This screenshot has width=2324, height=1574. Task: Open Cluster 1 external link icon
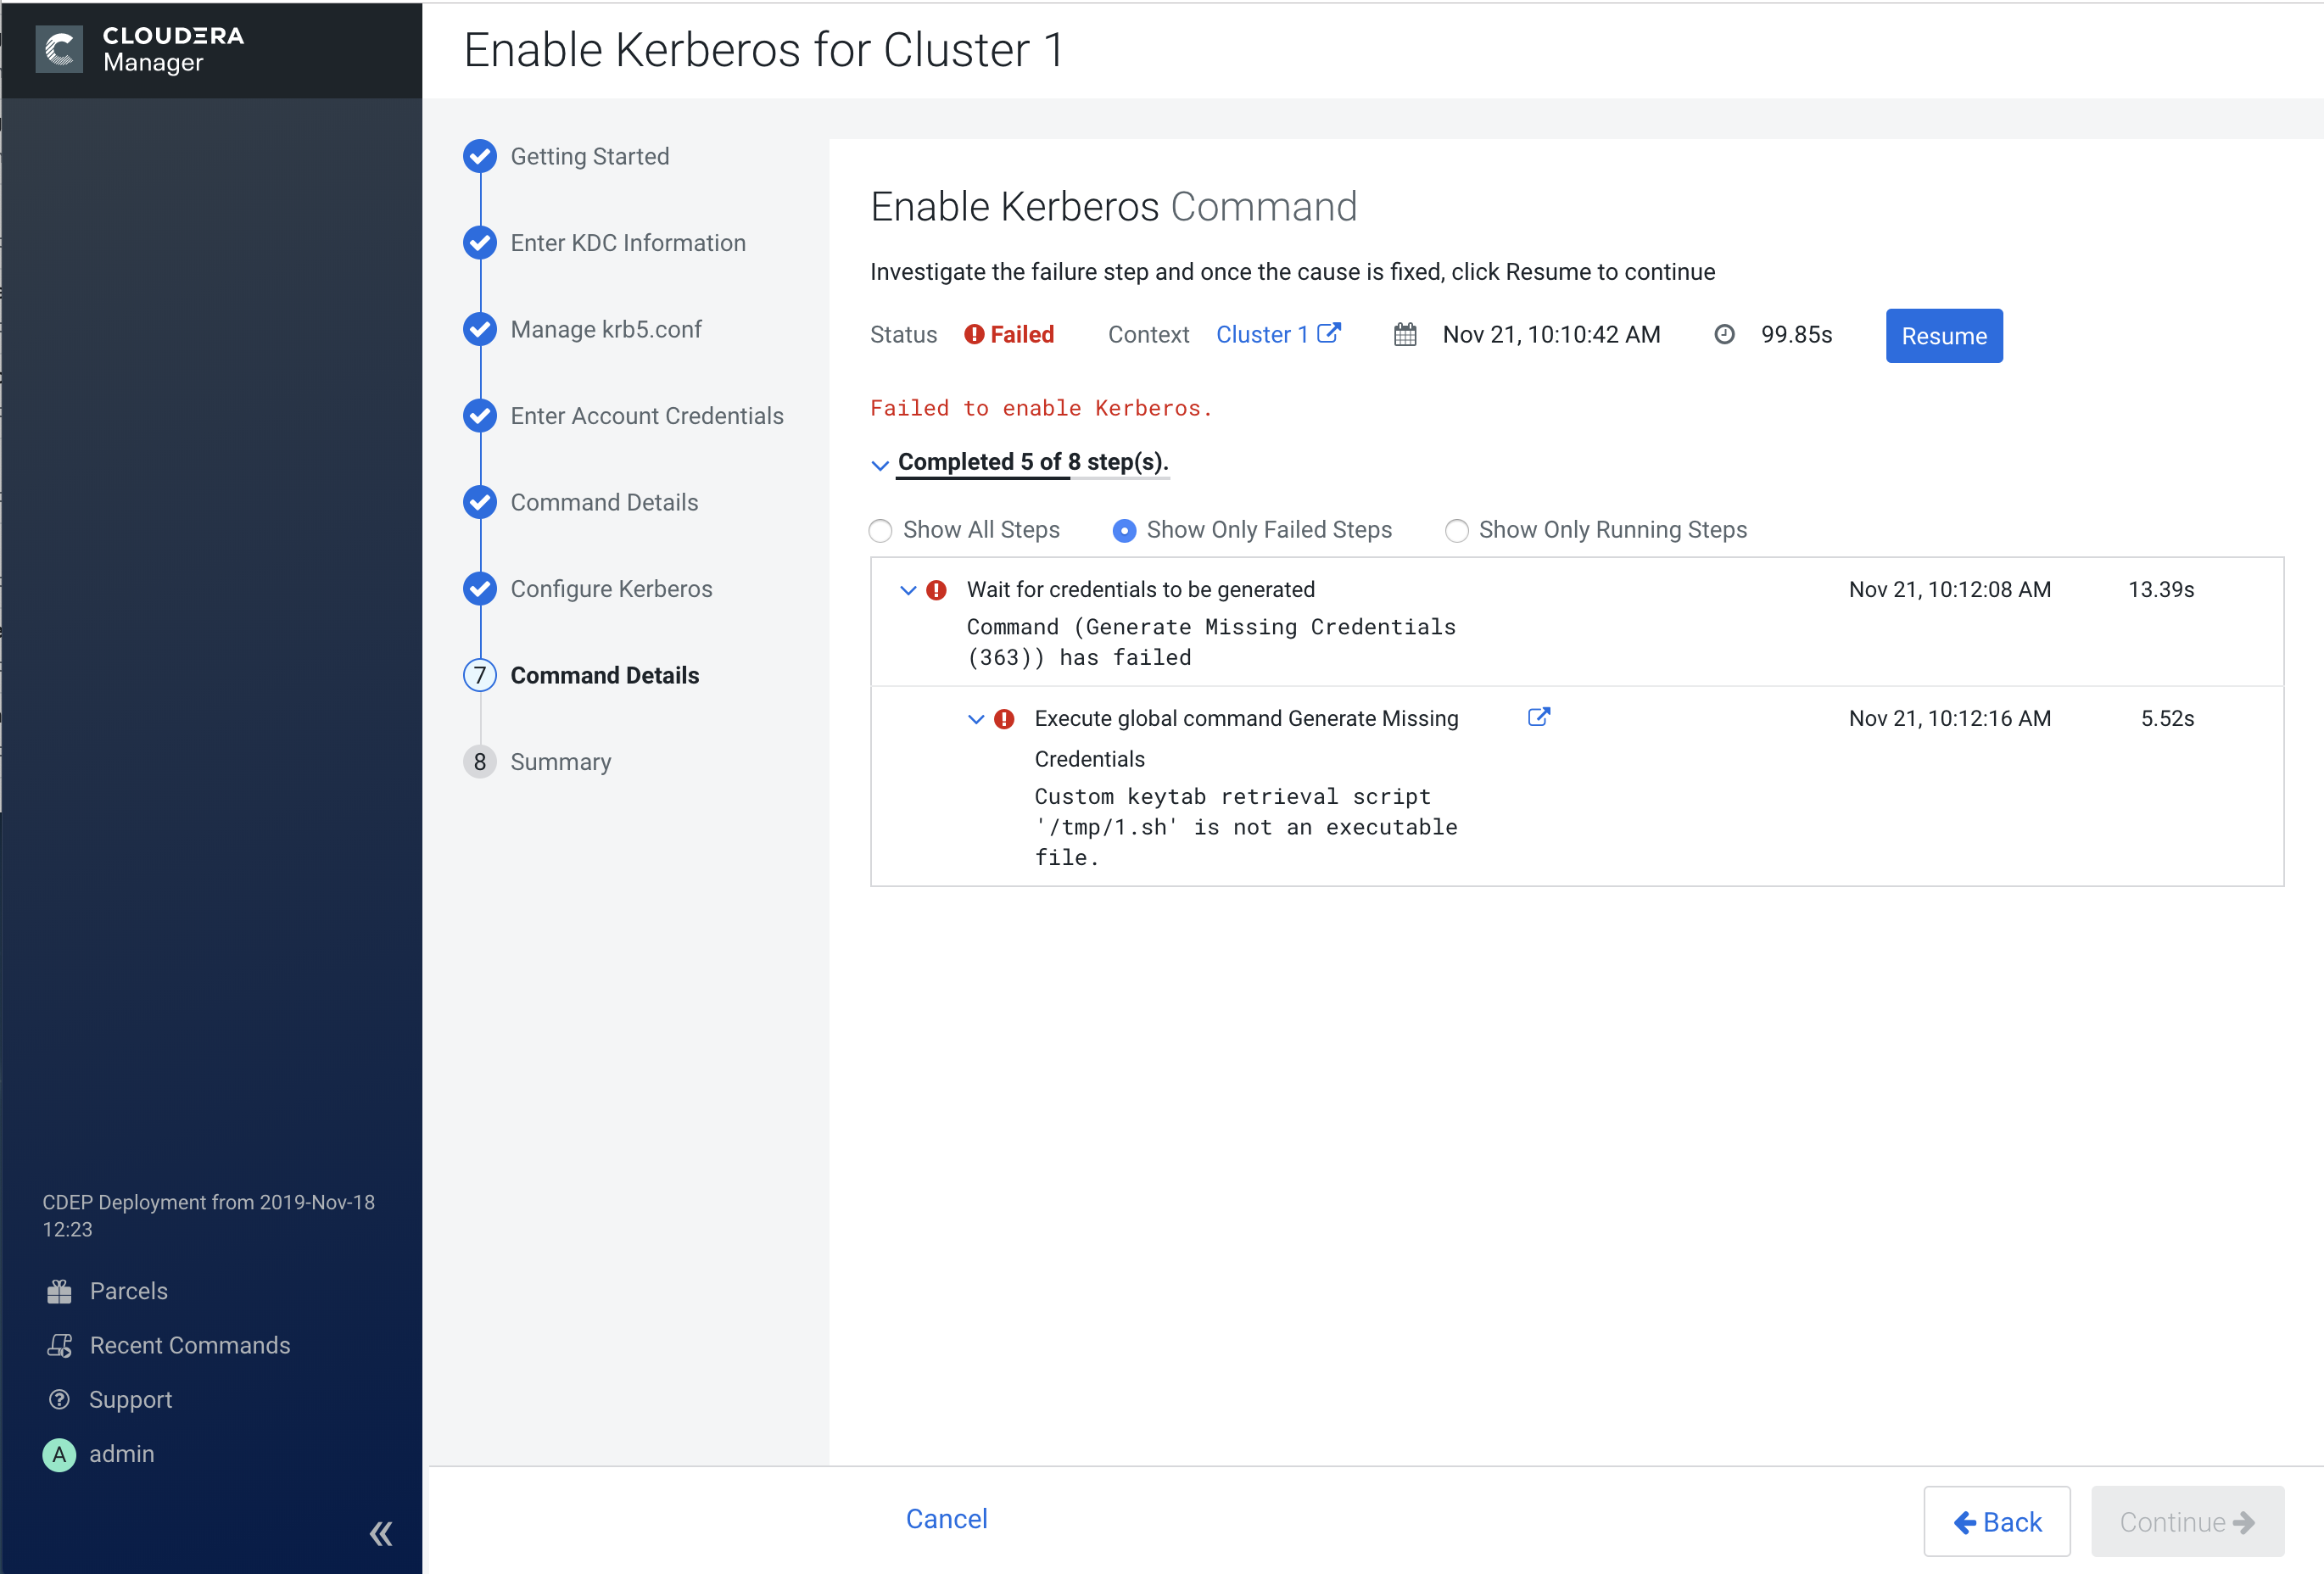1328,333
